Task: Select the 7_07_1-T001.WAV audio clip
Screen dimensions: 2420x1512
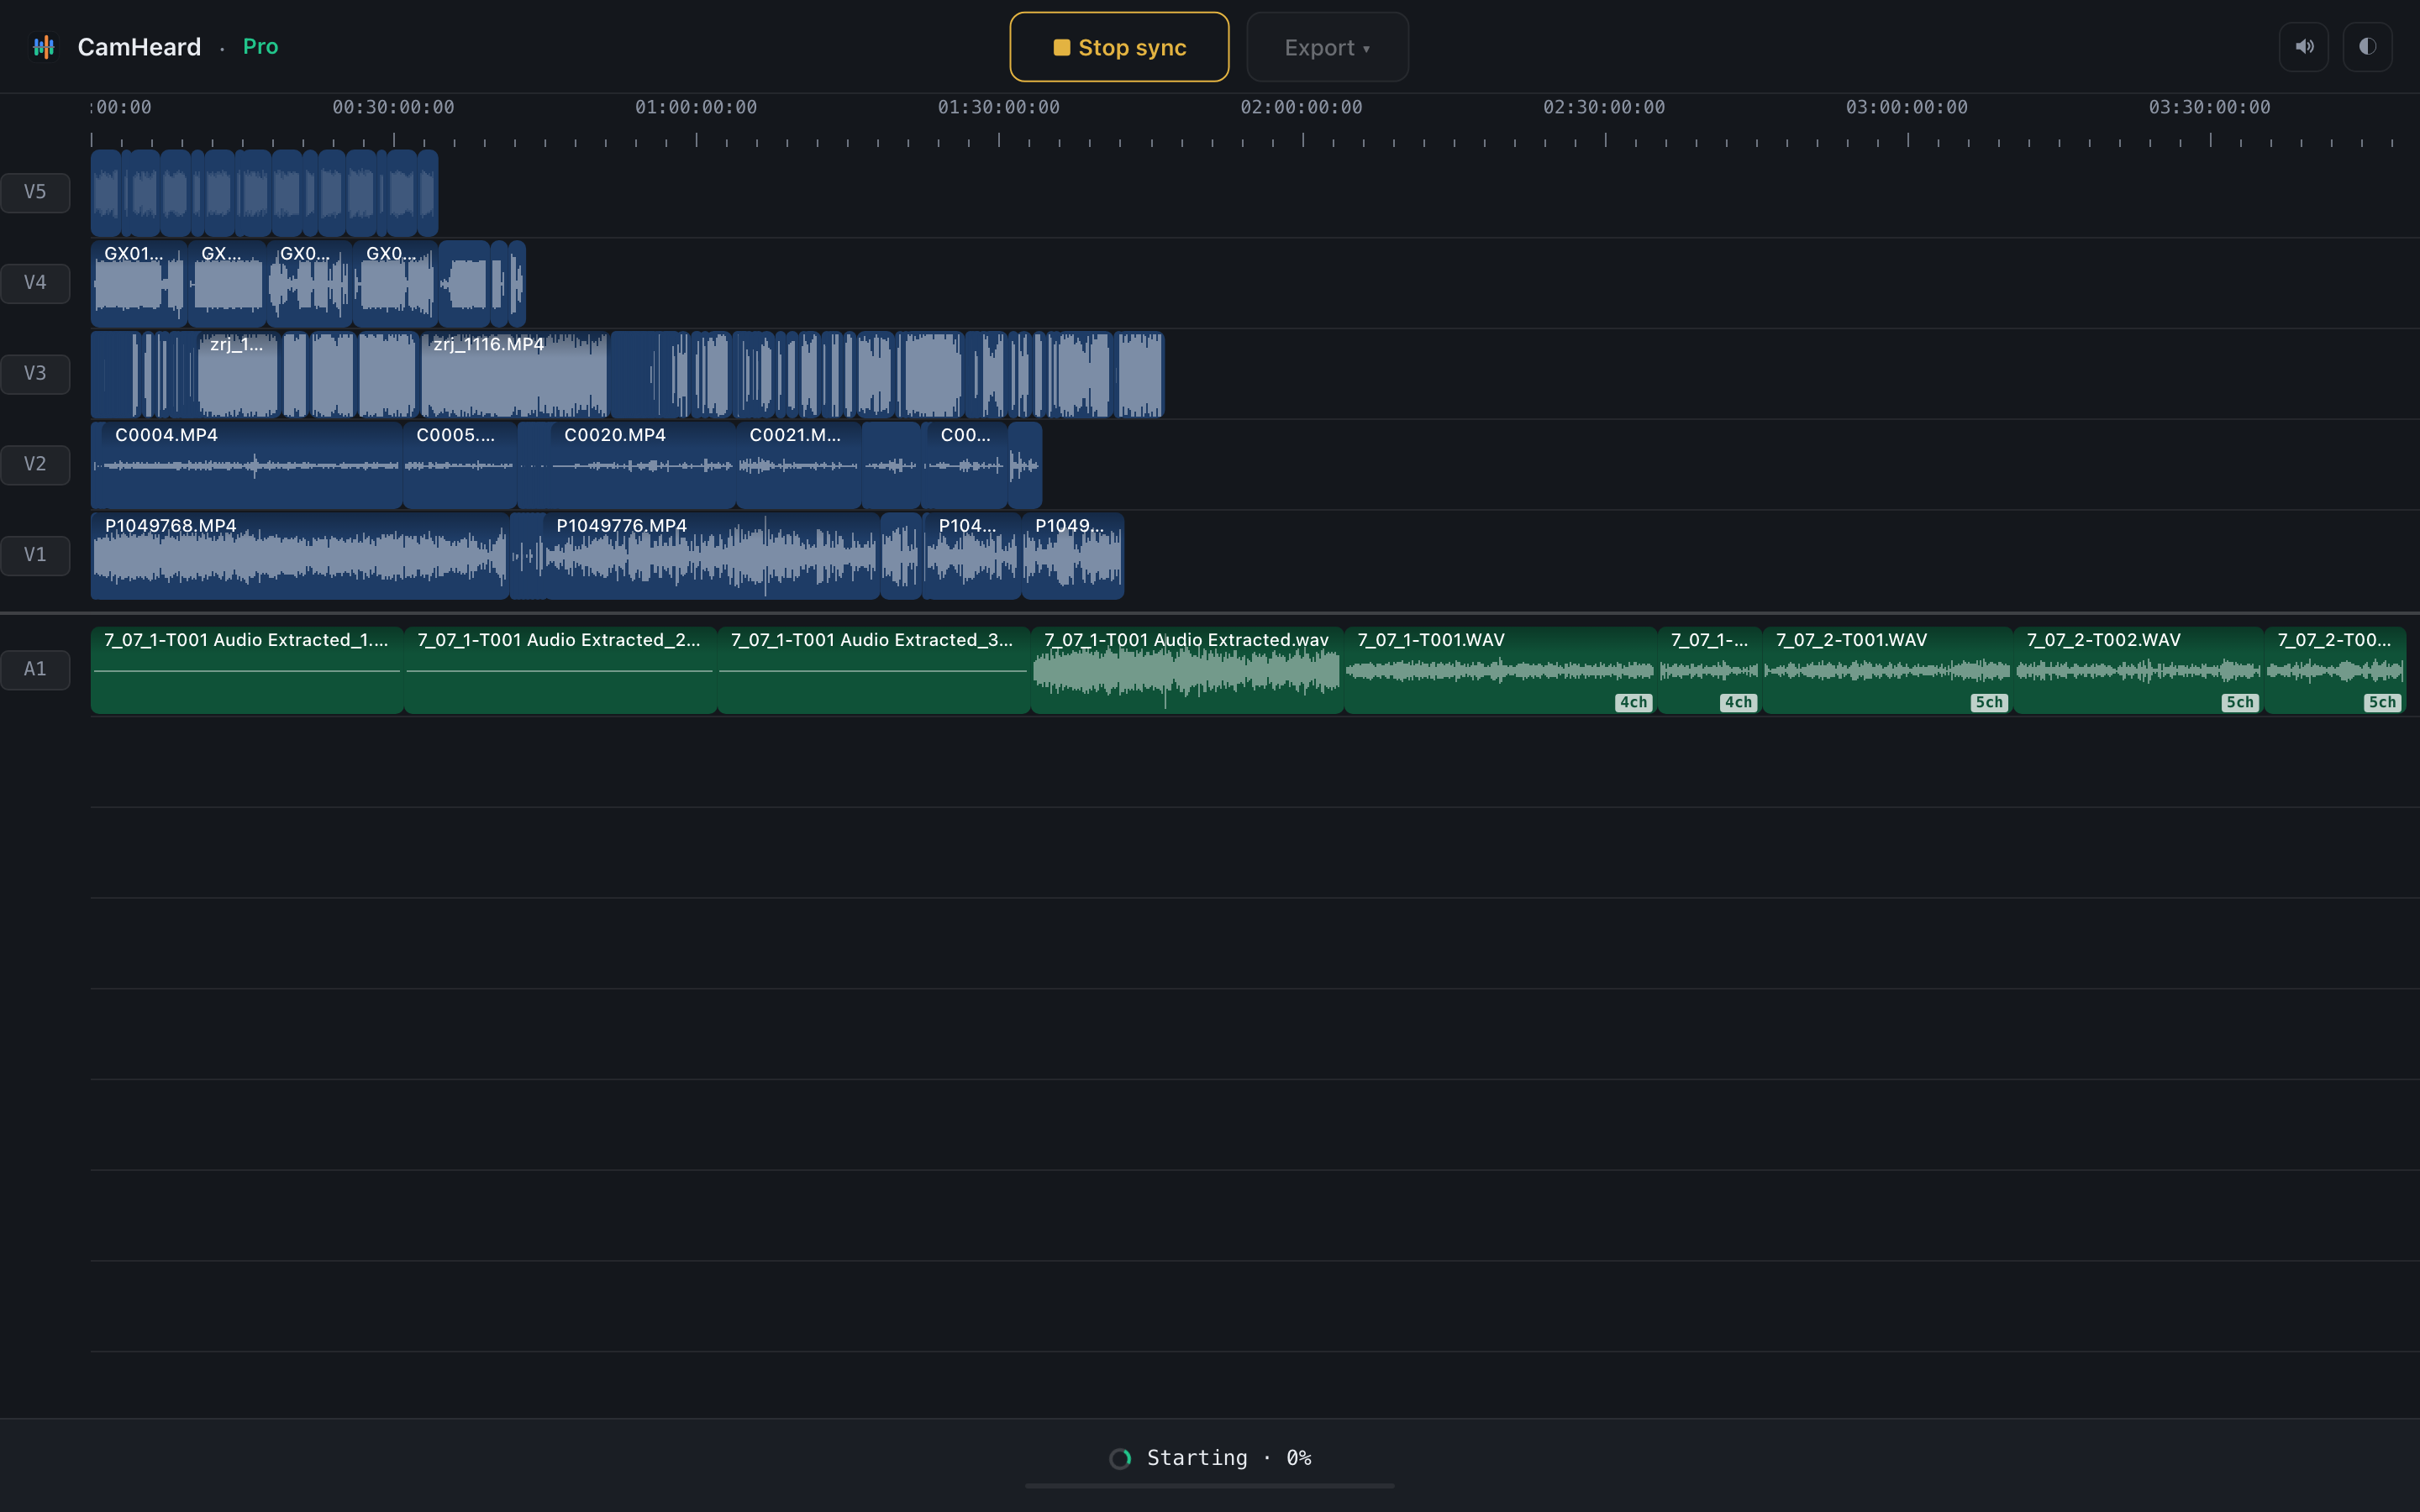Action: tap(1500, 670)
